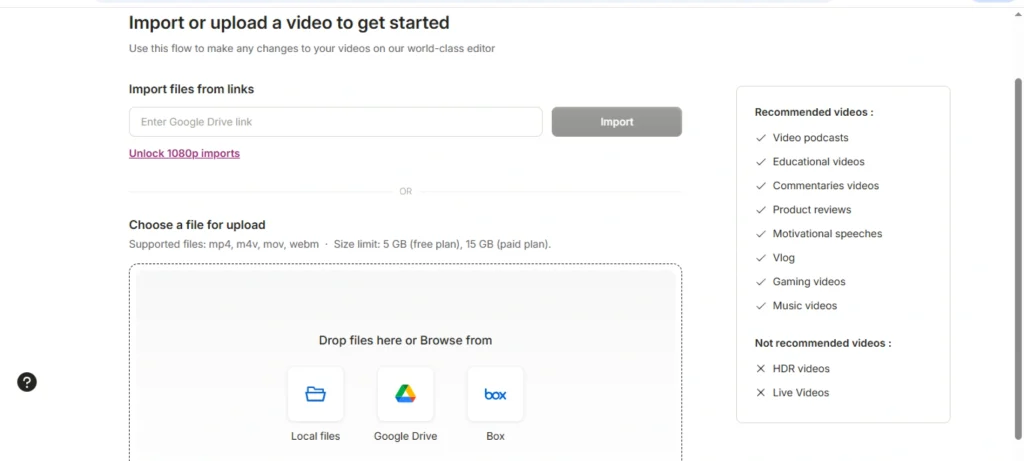Click the Box label under its icon
The width and height of the screenshot is (1024, 461).
(495, 436)
